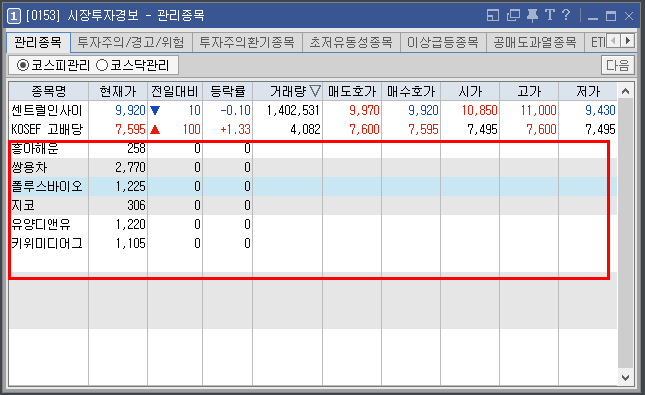Screen dimensions: 645x395
Task: Click the 센트럴인사이 ask price 9,970
Action: pyautogui.click(x=364, y=110)
